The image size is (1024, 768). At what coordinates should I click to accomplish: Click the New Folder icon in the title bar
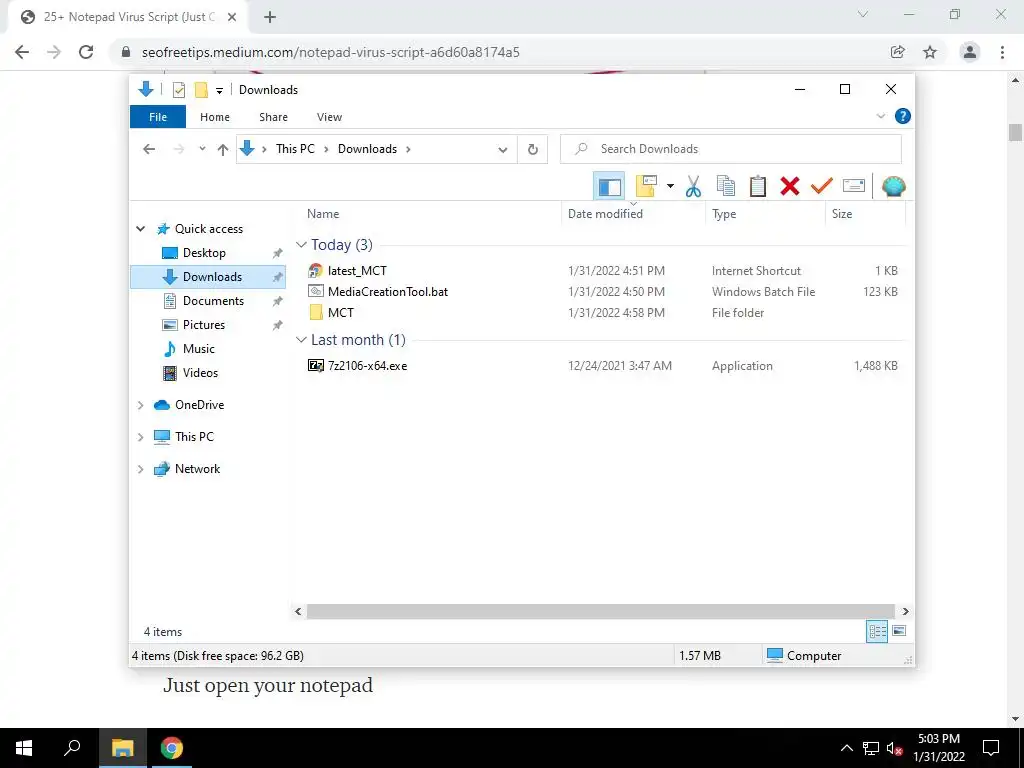pyautogui.click(x=201, y=89)
